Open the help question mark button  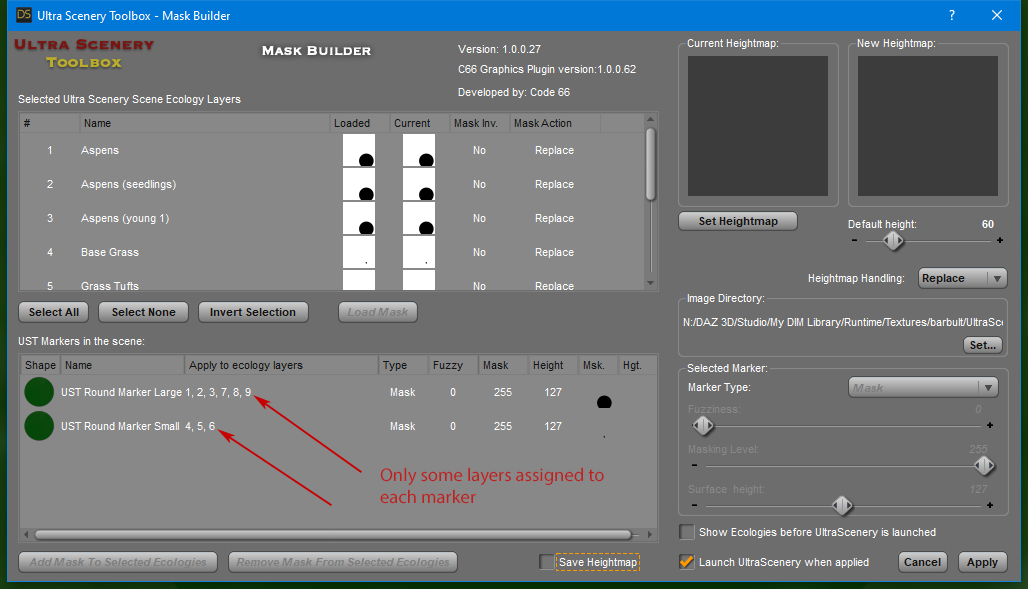coord(951,15)
